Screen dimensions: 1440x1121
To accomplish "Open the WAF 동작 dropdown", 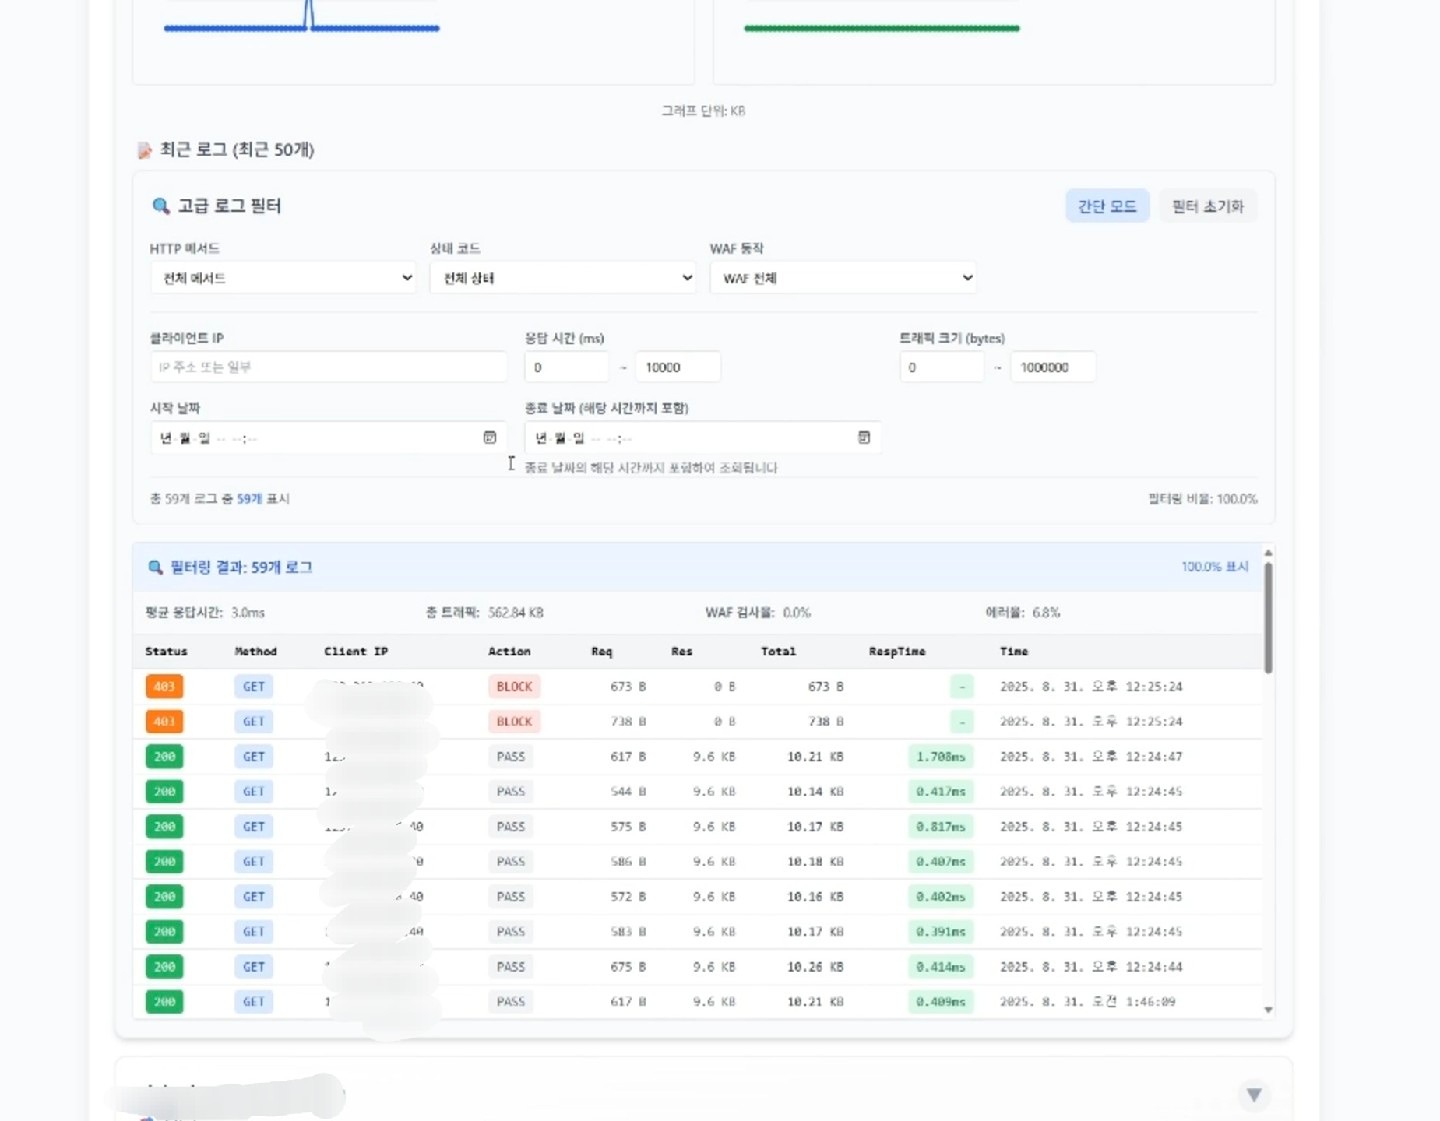I will pyautogui.click(x=843, y=278).
